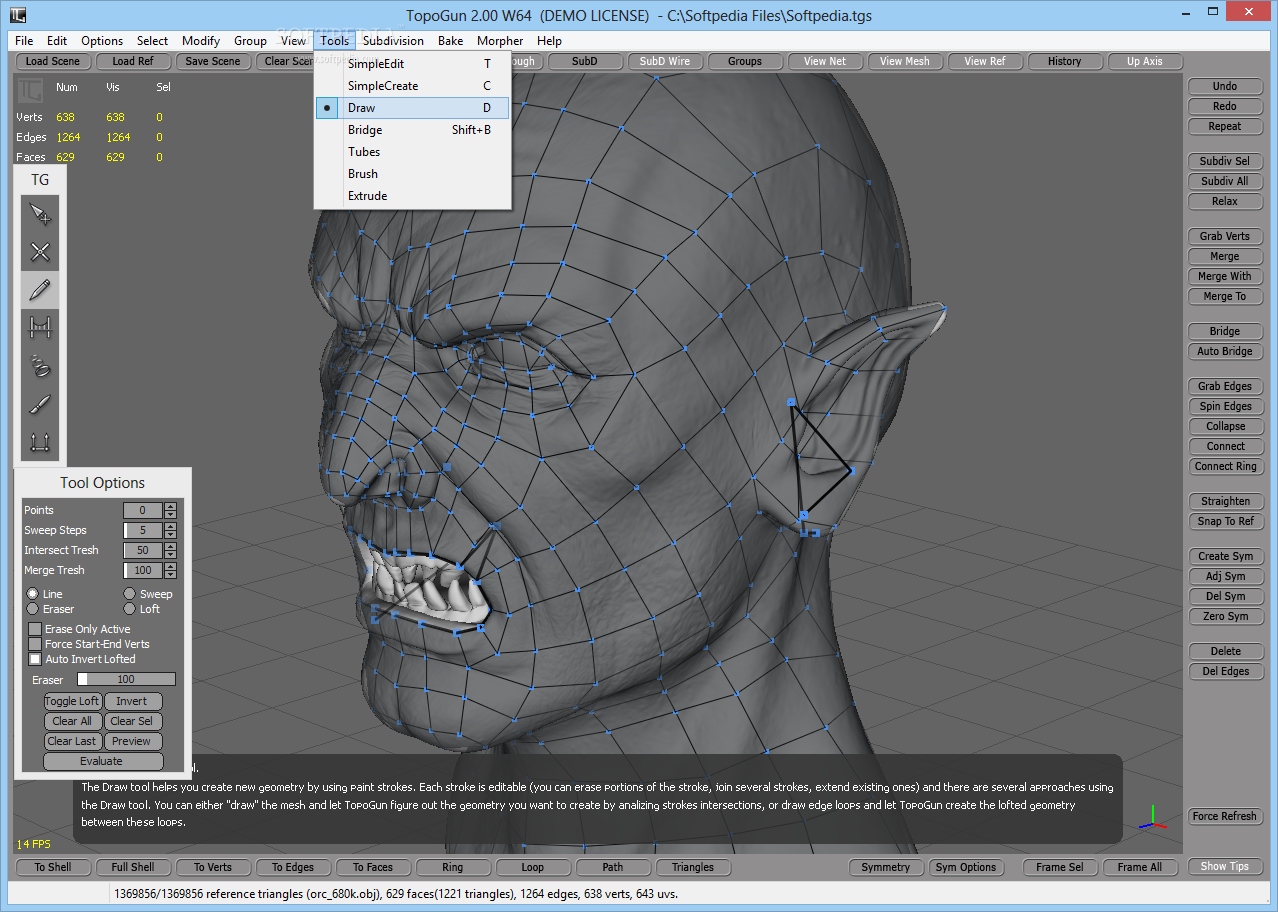Click the History button

coord(1065,61)
